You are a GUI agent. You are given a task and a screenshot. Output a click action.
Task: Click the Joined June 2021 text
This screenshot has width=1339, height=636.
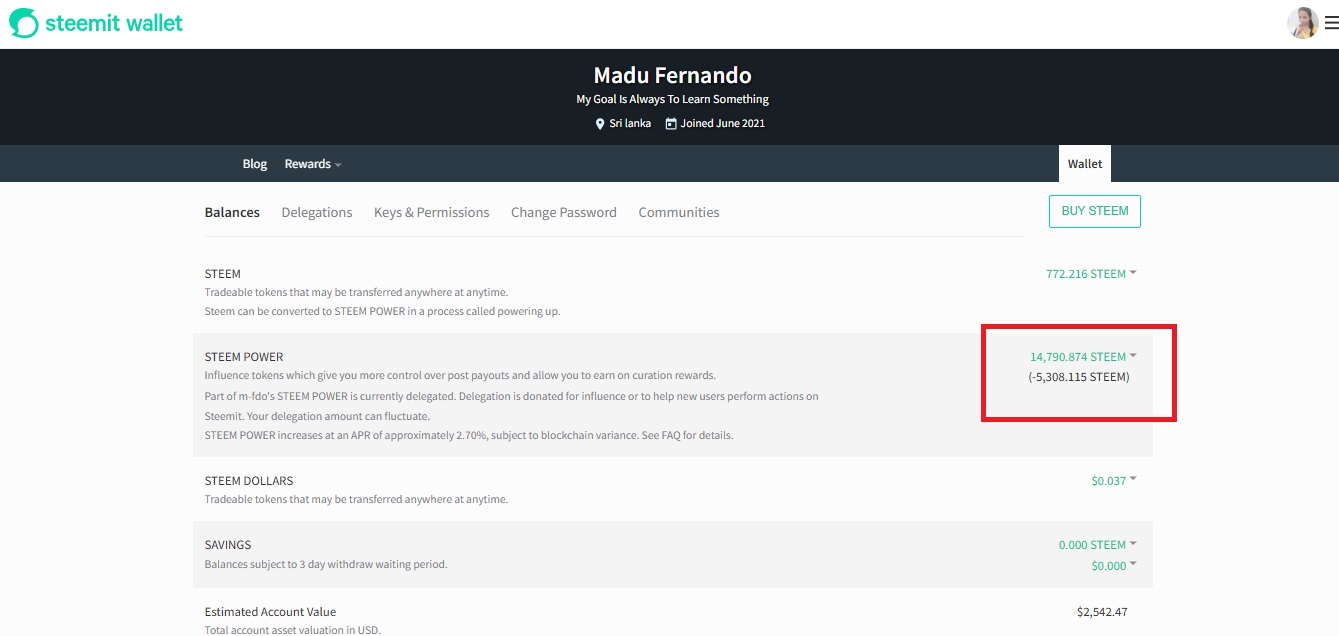coord(723,124)
